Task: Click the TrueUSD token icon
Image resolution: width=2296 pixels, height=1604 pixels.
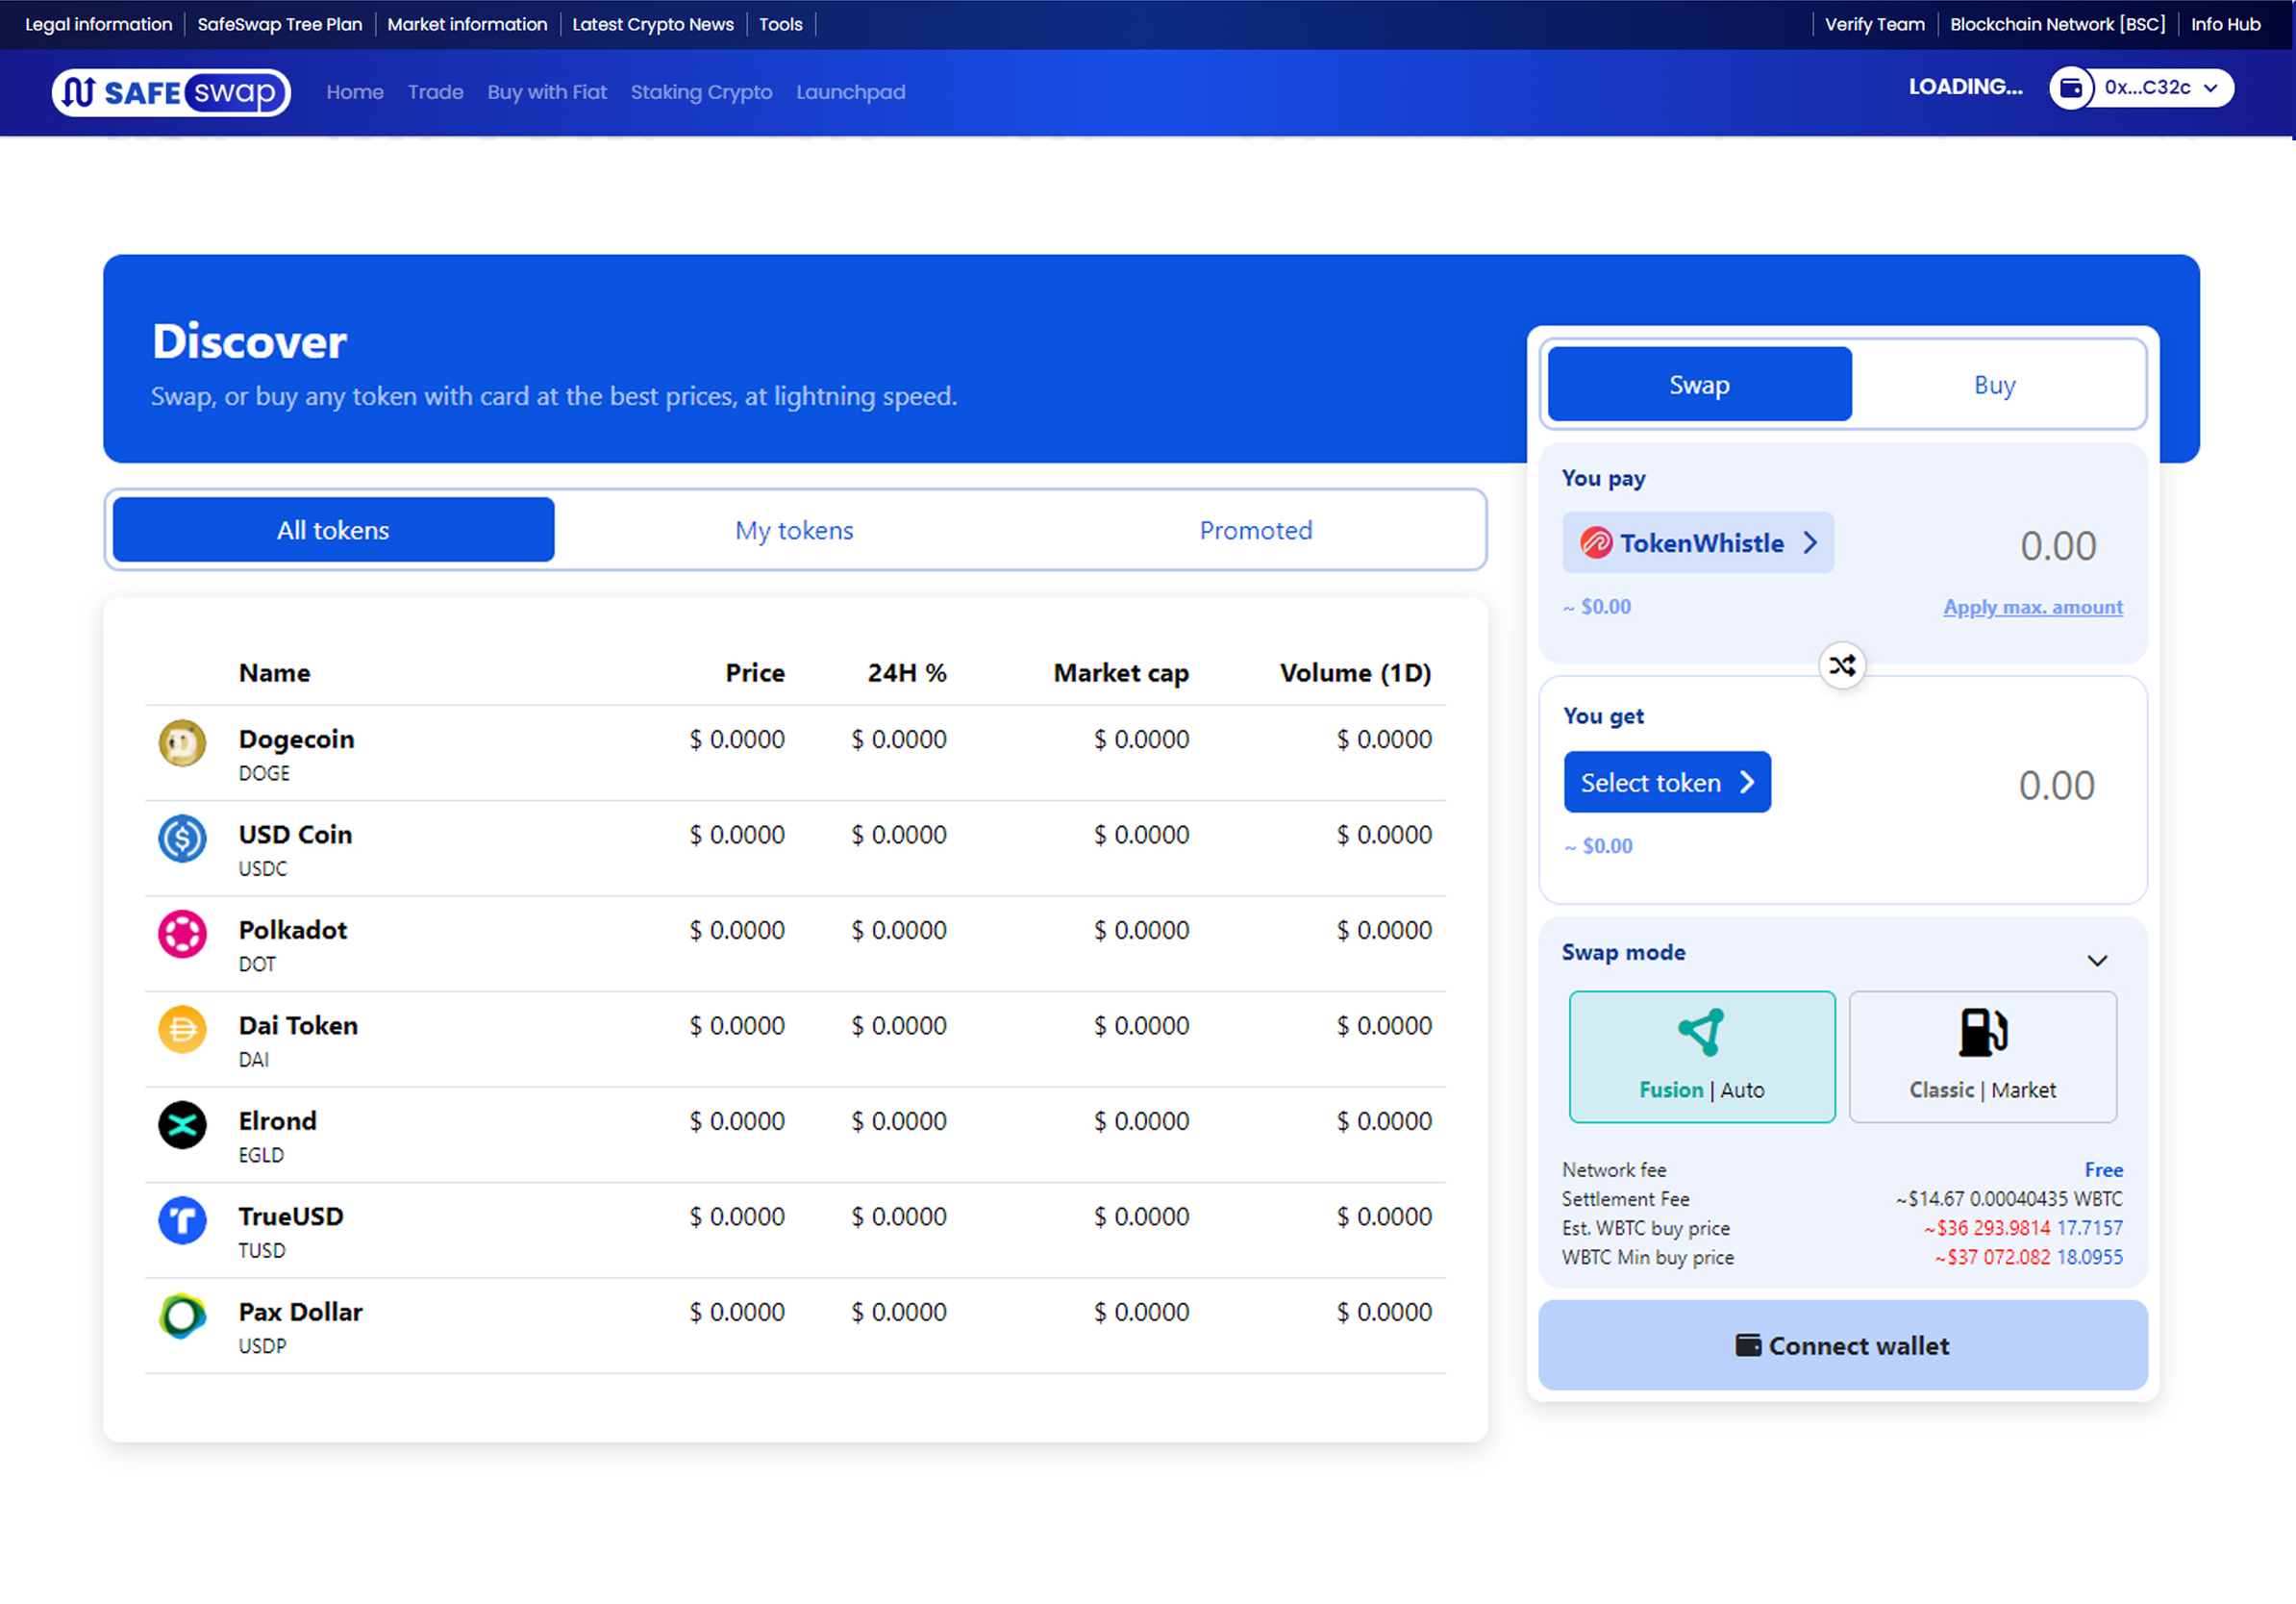Action: pos(182,1220)
